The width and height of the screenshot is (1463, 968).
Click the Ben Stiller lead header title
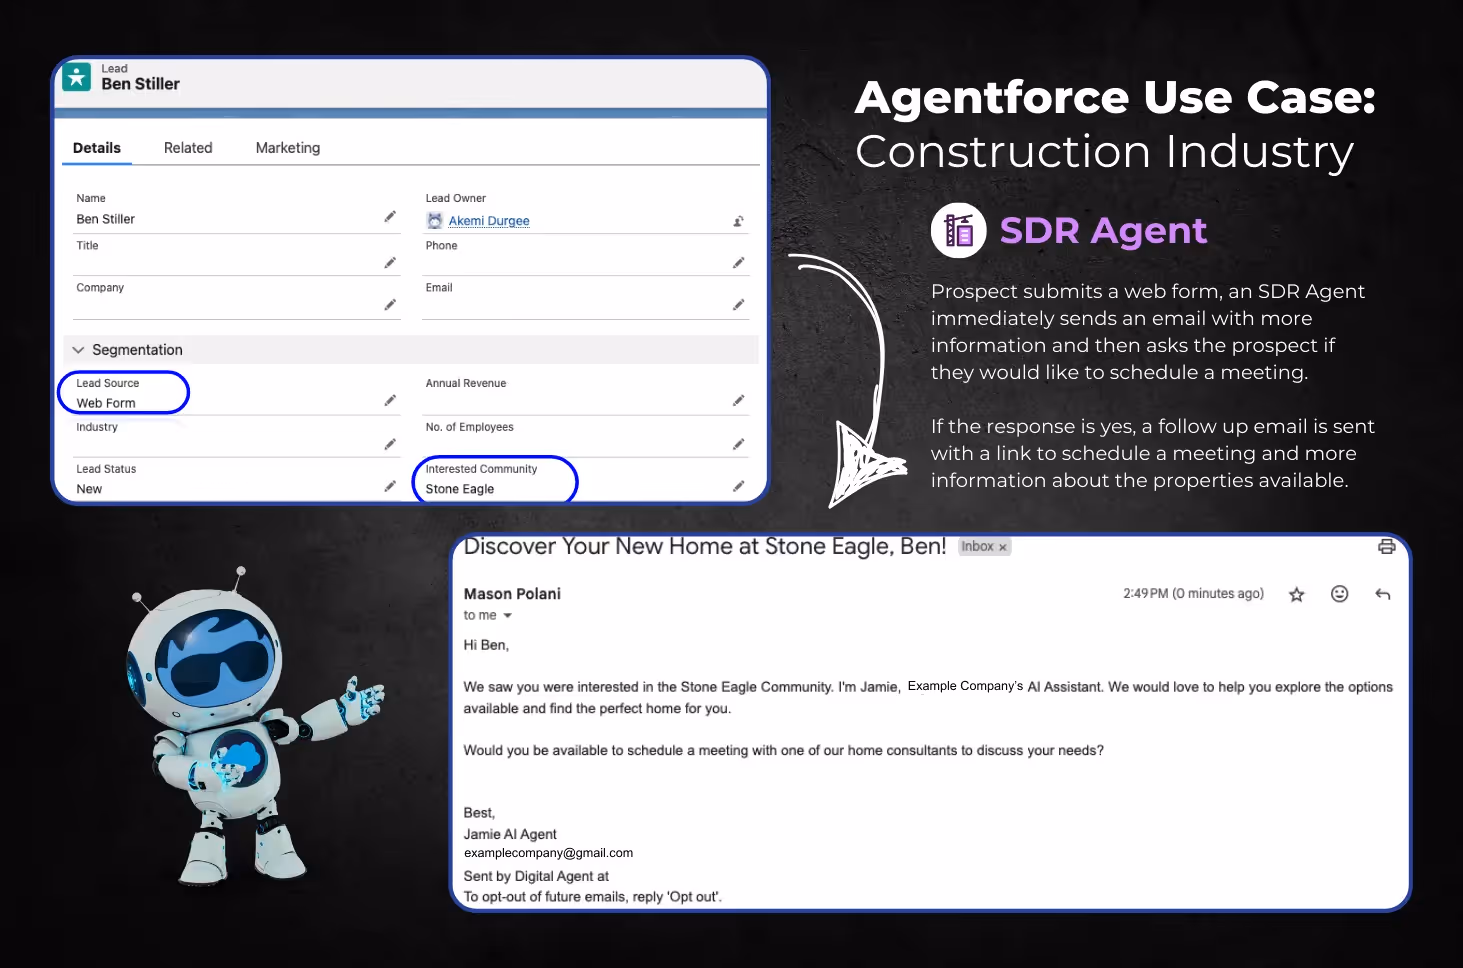(141, 84)
